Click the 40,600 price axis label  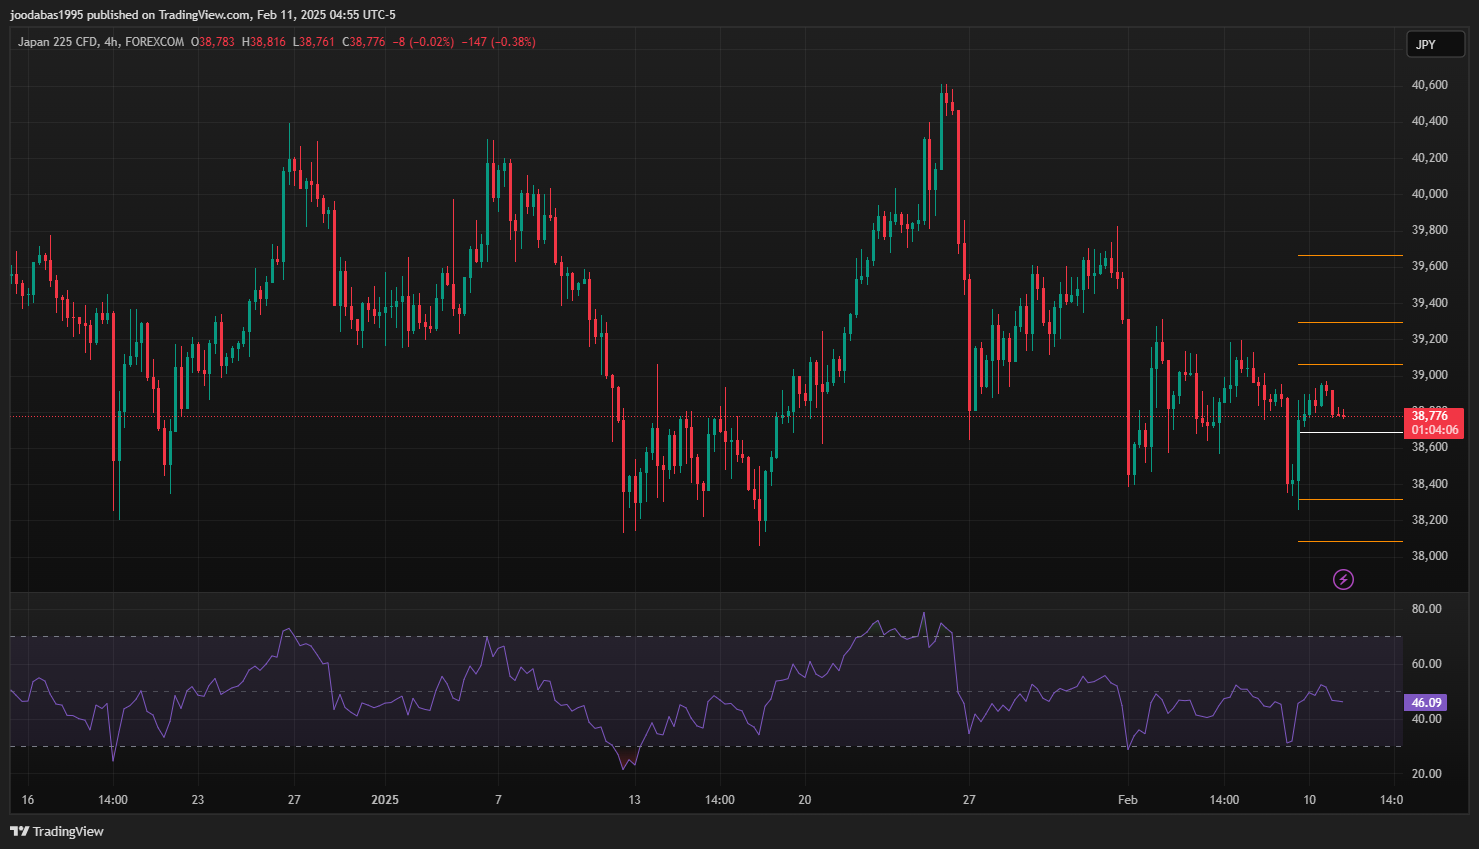(x=1429, y=85)
